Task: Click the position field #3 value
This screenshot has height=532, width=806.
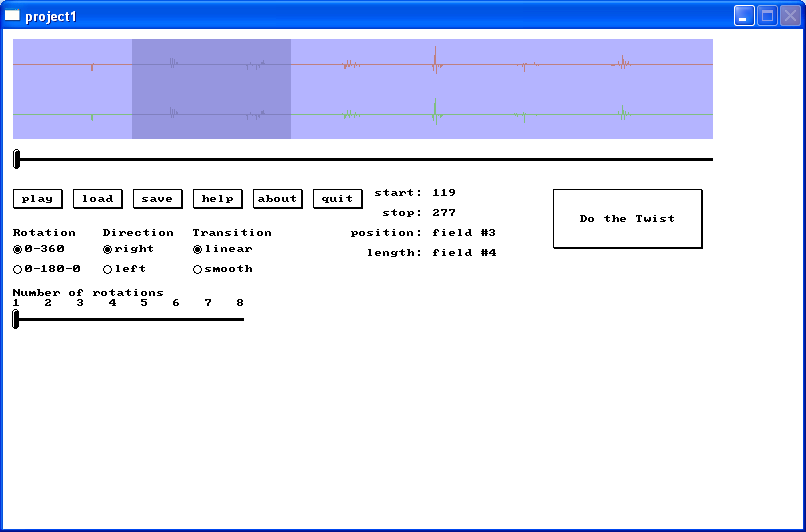Action: pos(464,233)
